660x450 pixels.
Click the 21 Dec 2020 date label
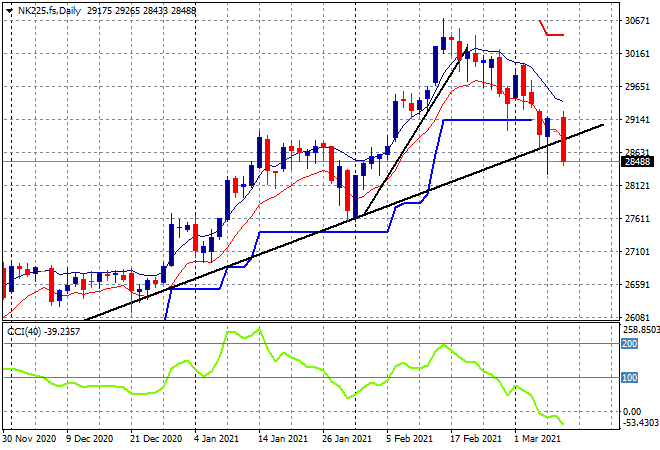point(156,439)
